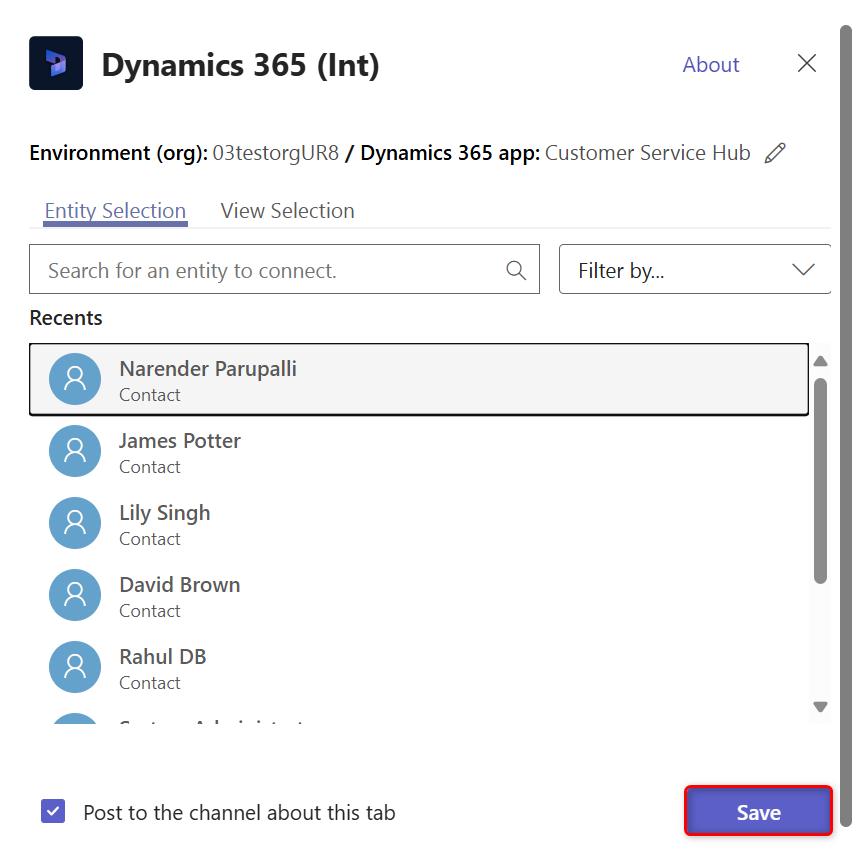Click the chevron on the Filter by control

coord(803,269)
